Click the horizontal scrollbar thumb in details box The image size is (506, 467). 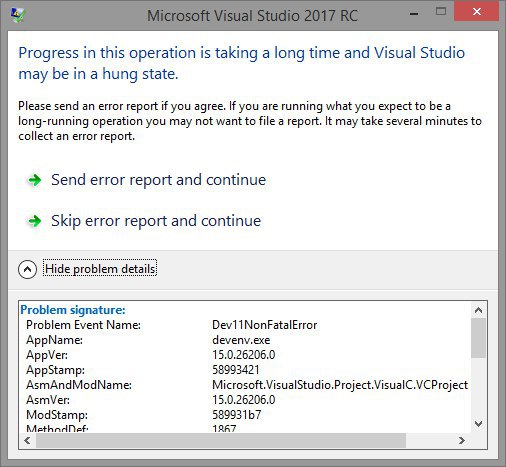[x=221, y=441]
